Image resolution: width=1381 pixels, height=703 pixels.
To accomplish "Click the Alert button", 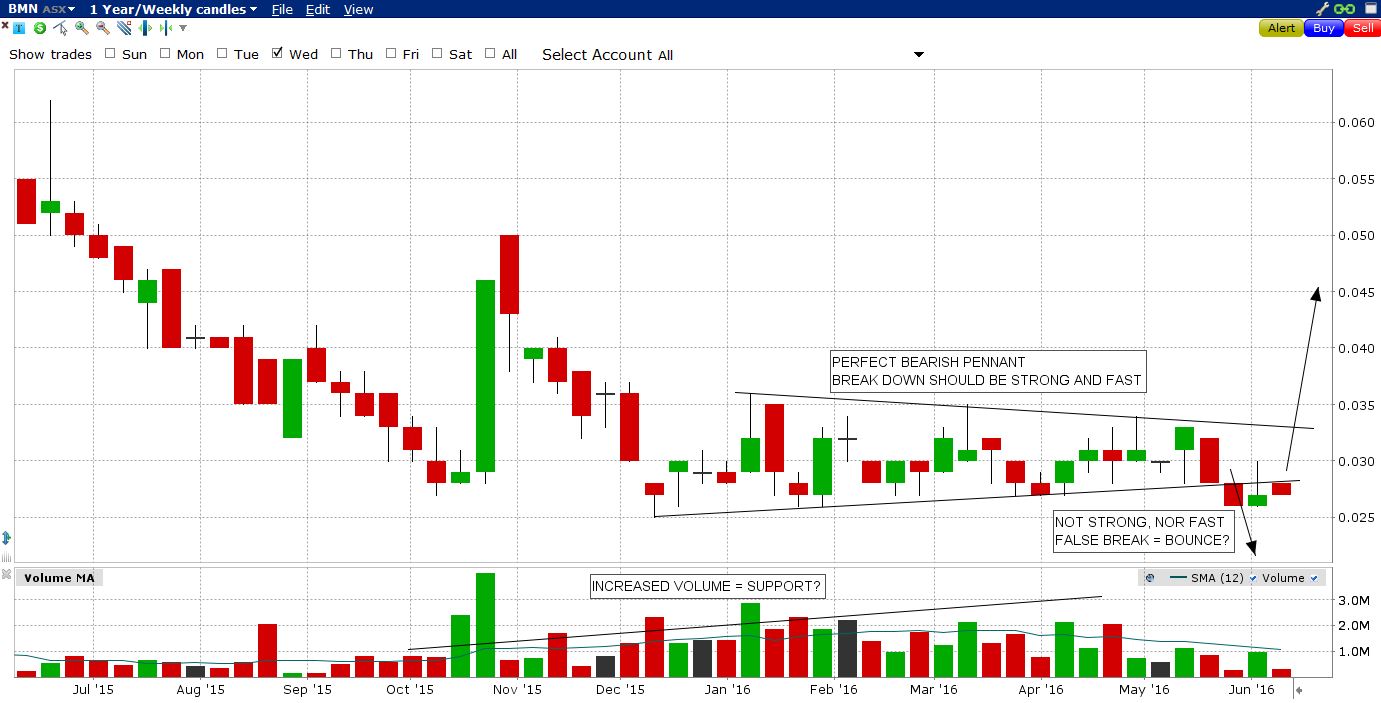I will (x=1282, y=28).
